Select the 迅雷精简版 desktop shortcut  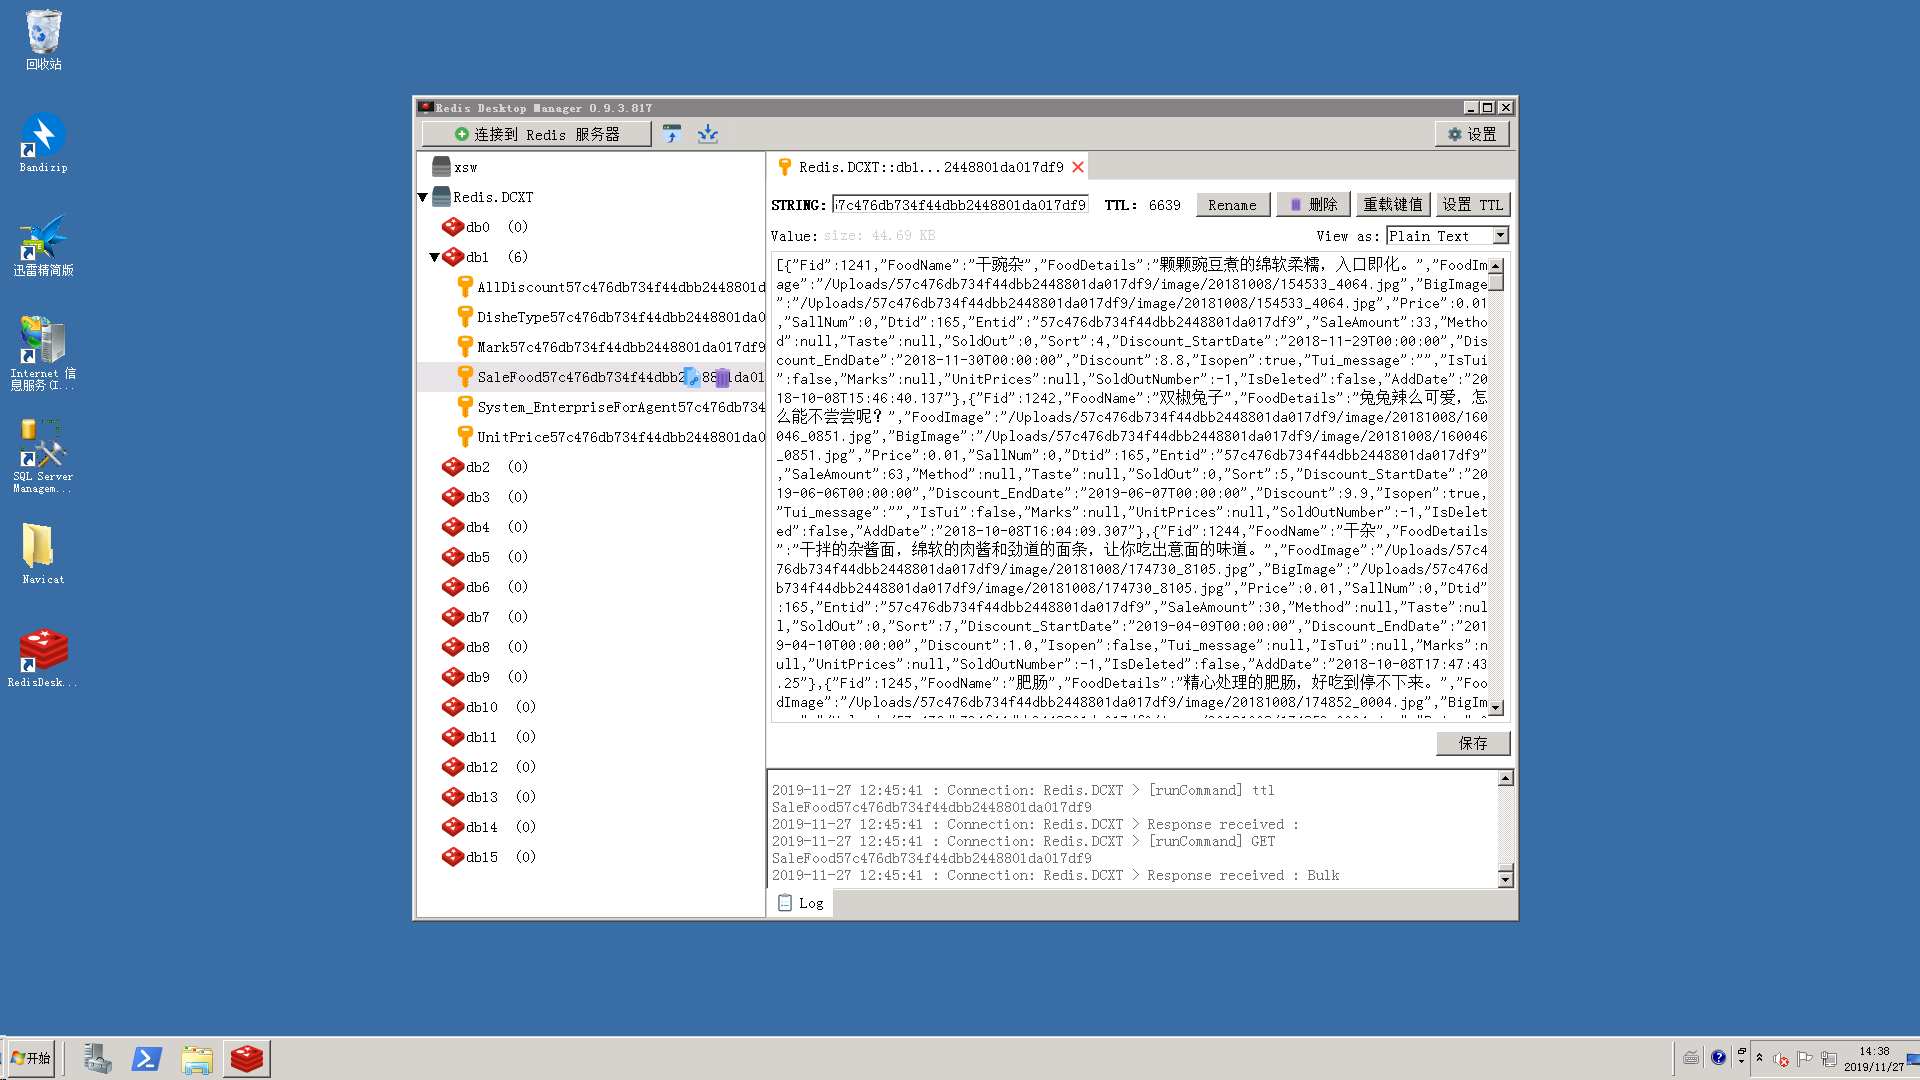click(44, 245)
